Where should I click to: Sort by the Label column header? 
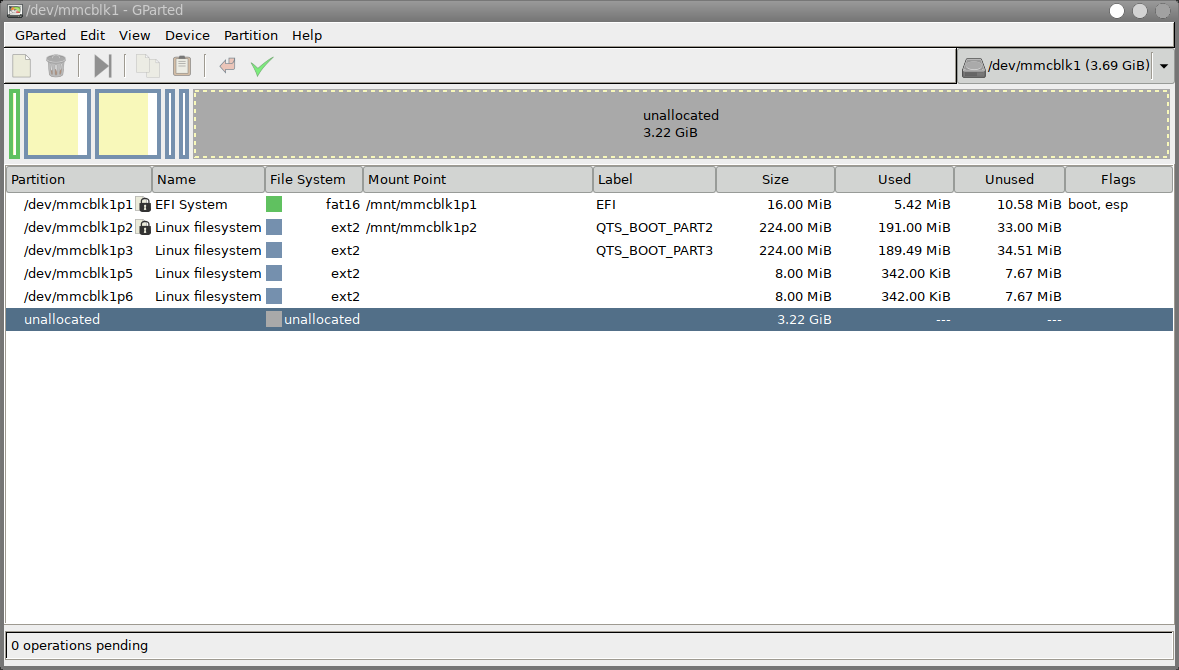tap(654, 180)
